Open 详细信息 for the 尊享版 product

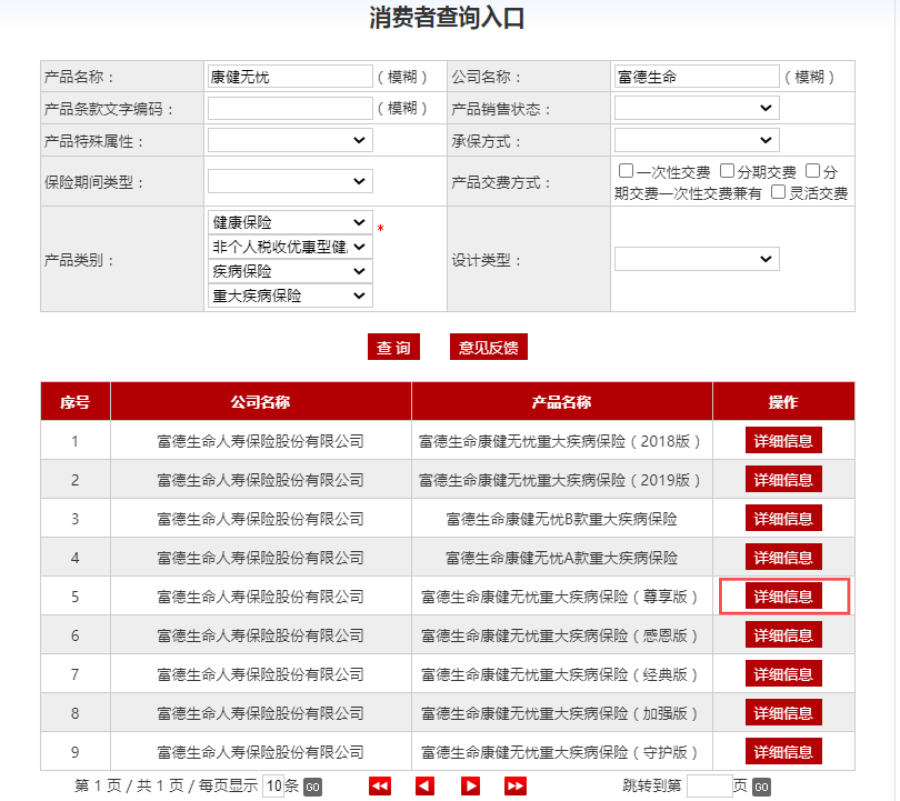[783, 596]
